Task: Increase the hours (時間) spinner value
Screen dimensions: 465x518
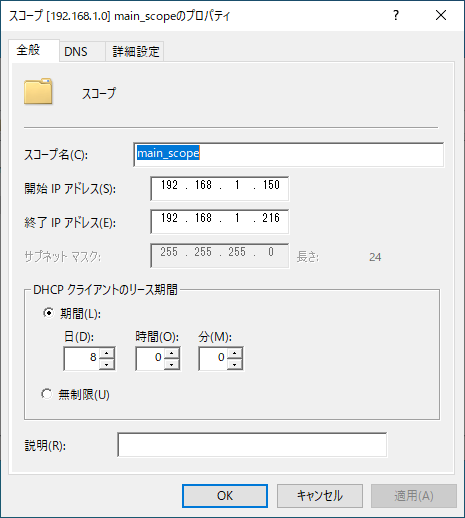Action: (x=171, y=353)
